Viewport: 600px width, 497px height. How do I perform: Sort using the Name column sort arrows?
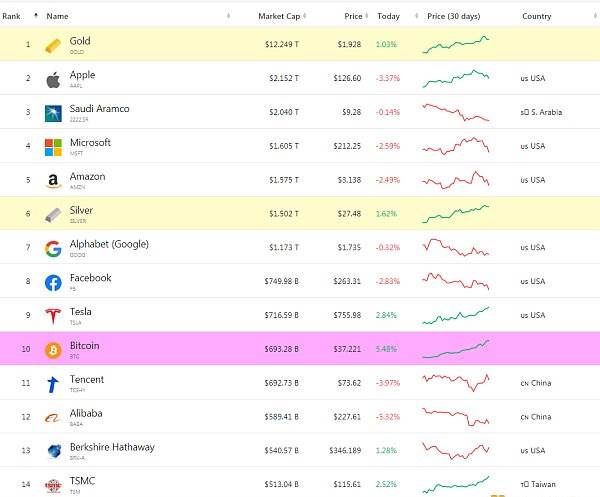[x=228, y=16]
